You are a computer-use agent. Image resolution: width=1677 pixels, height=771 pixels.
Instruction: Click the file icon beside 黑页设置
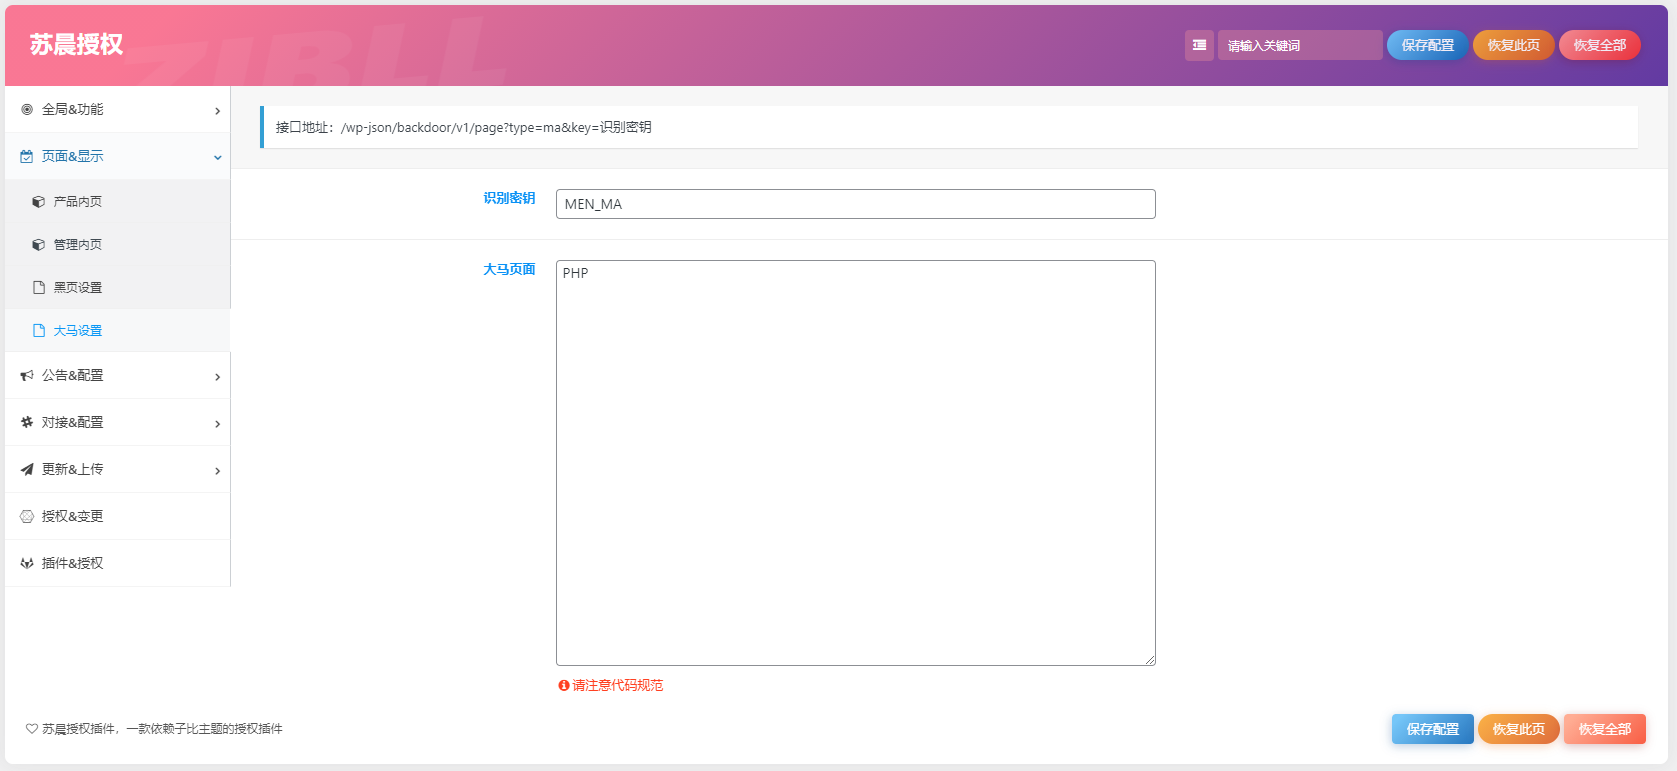click(x=39, y=288)
